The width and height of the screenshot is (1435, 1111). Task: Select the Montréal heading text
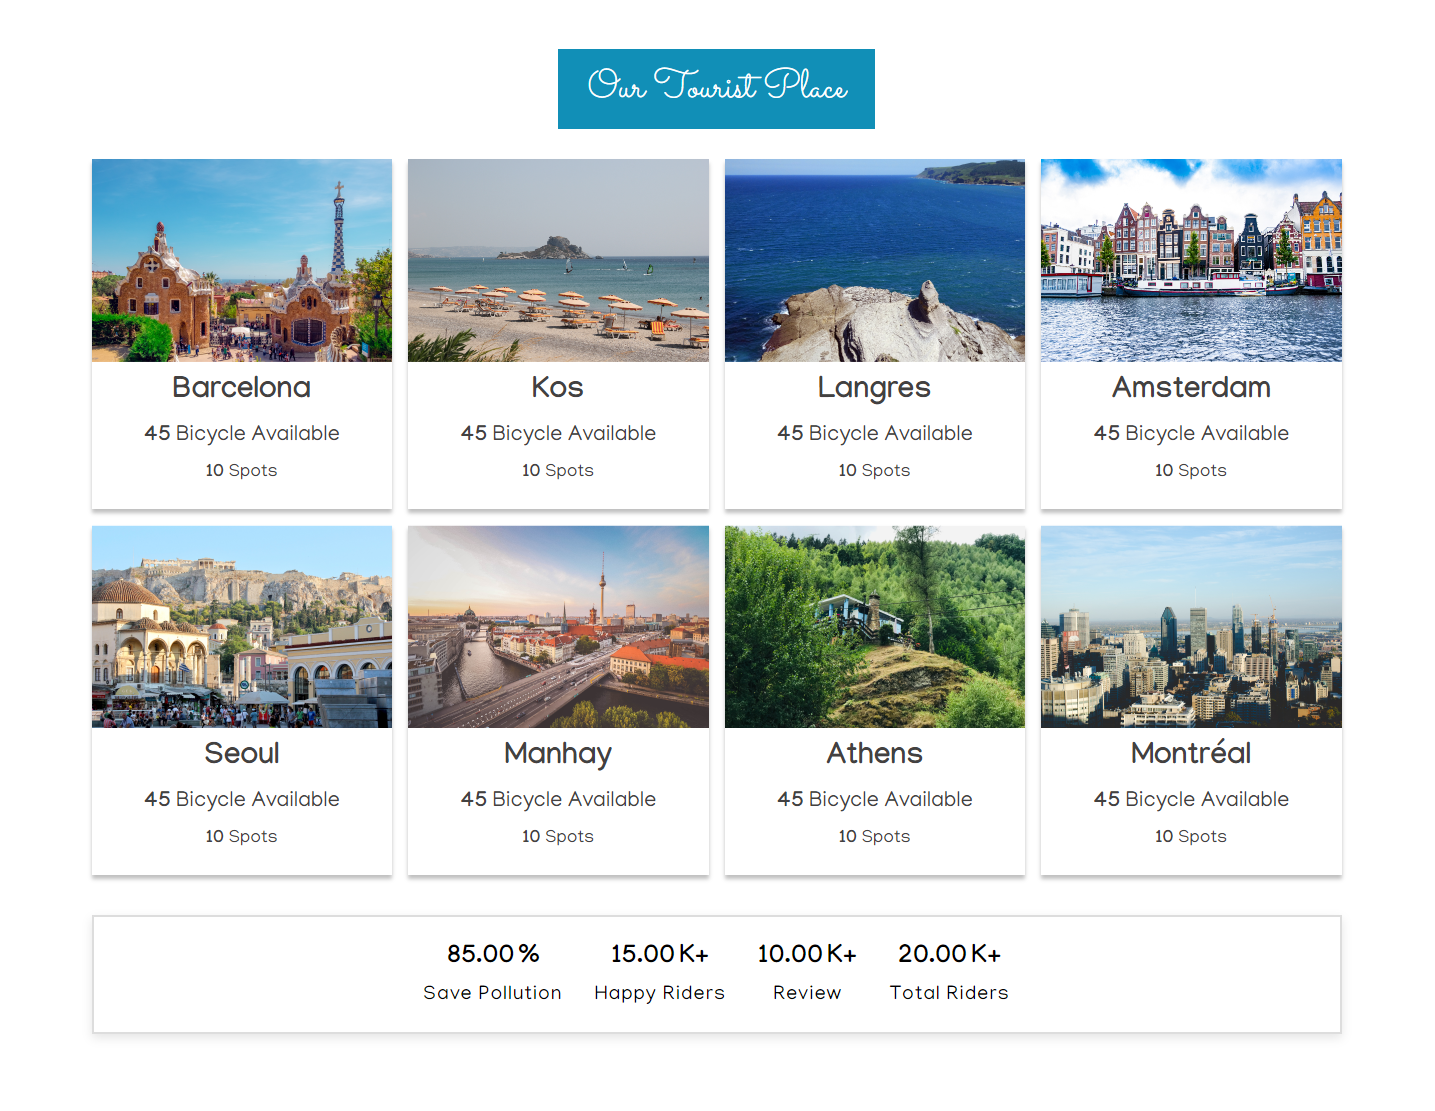coord(1191,753)
